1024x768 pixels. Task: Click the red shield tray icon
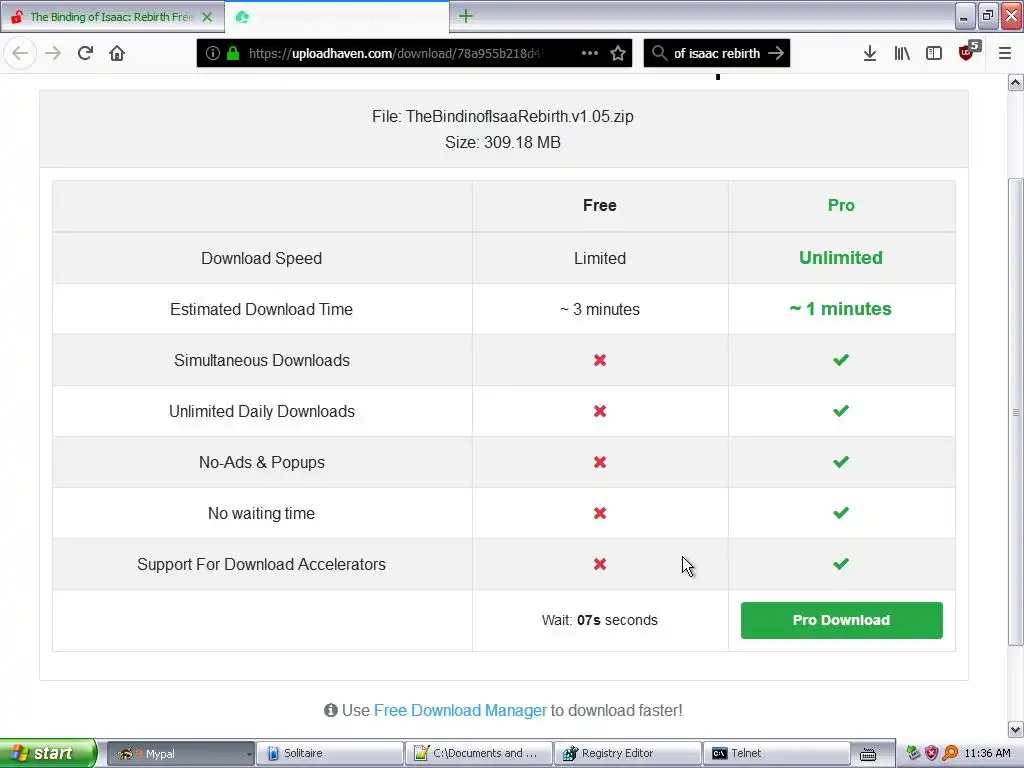pyautogui.click(x=931, y=754)
